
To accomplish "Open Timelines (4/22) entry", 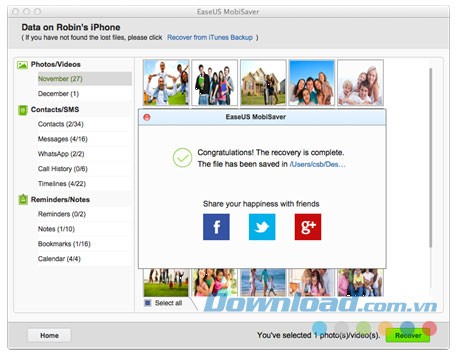I will point(62,184).
